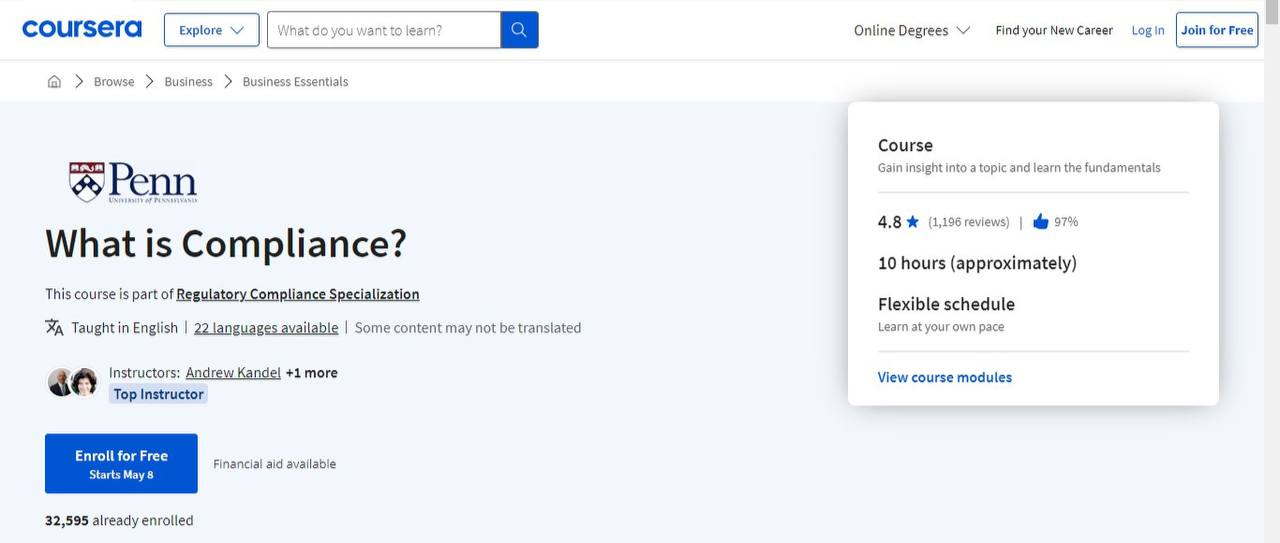The height and width of the screenshot is (543, 1280).
Task: Open instructor Andrew Kandel's profile
Action: 233,372
